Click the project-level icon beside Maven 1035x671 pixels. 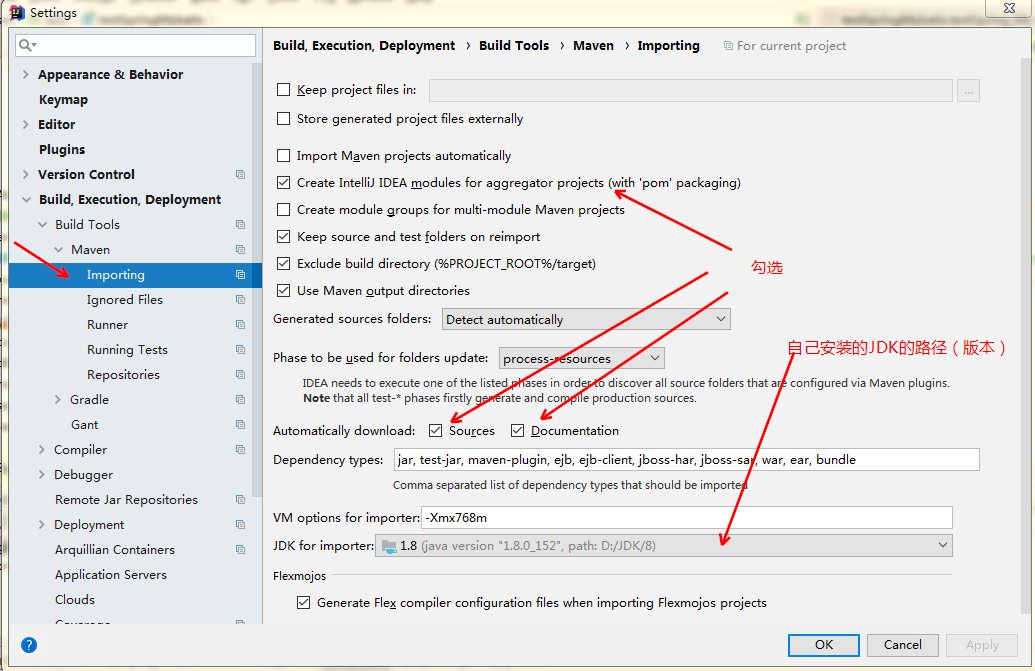click(240, 249)
